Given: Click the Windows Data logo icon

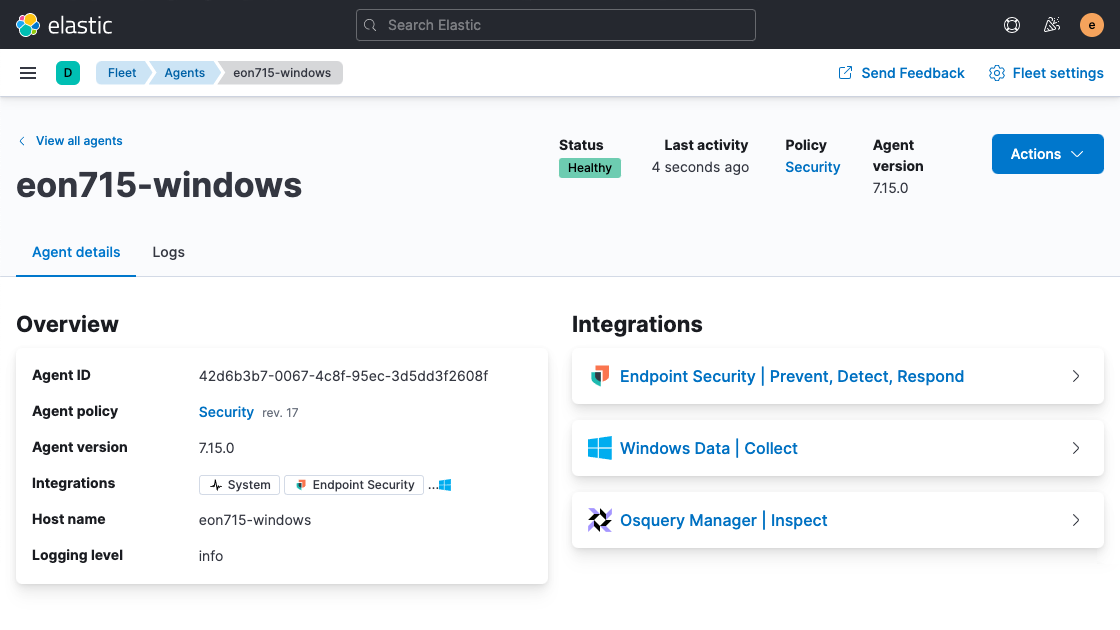Looking at the screenshot, I should [599, 448].
